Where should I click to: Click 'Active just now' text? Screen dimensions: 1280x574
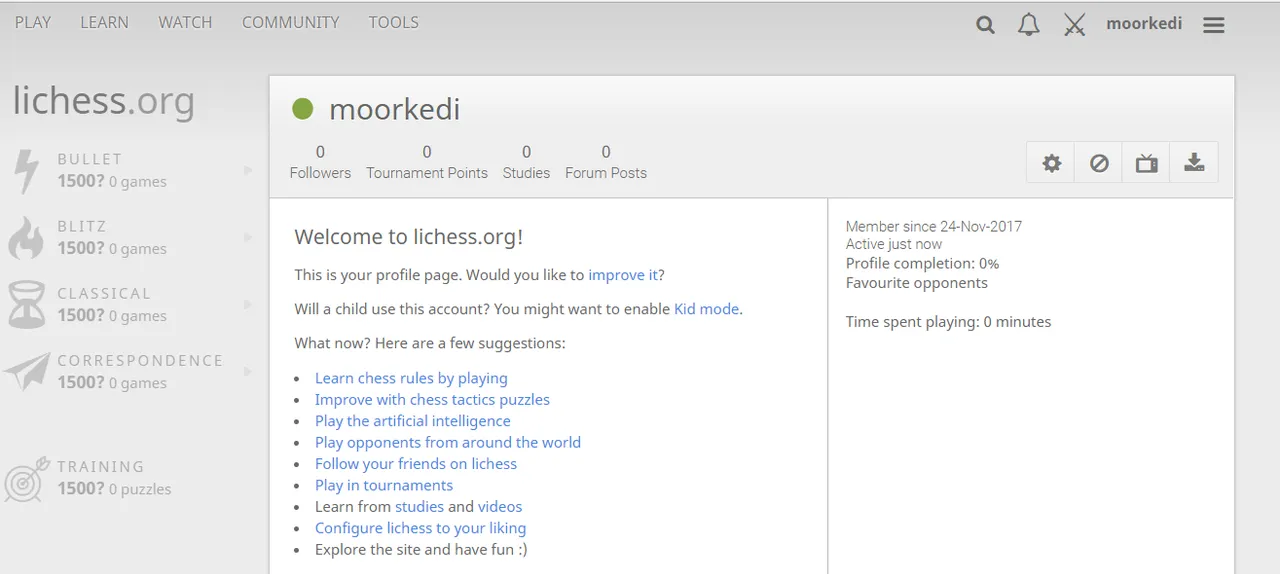click(x=894, y=244)
